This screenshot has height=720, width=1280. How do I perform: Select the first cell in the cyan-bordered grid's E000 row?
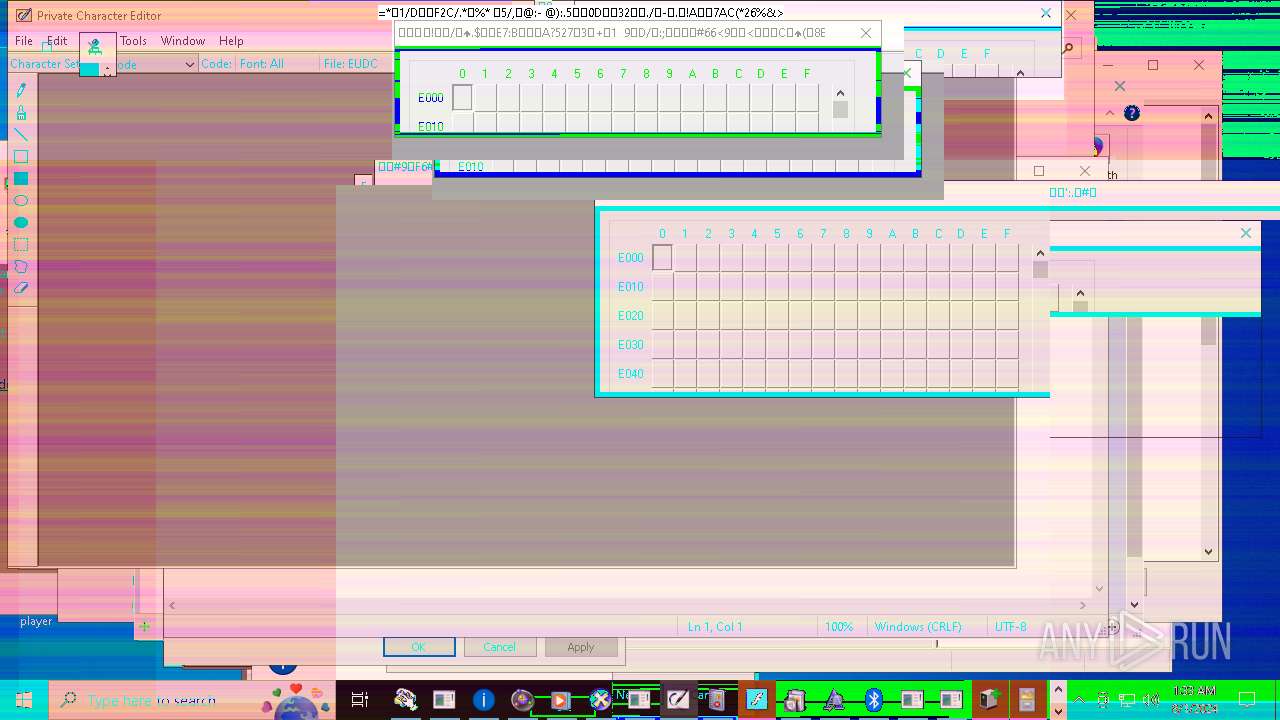click(662, 257)
